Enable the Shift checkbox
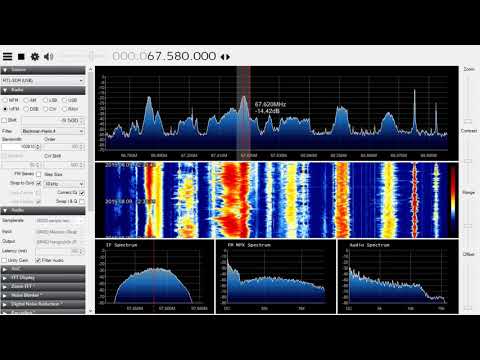The height and width of the screenshot is (360, 480). (5, 120)
